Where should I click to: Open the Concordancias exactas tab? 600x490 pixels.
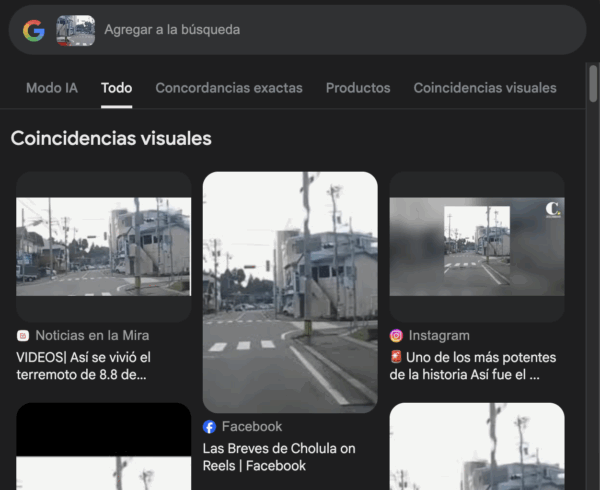point(229,88)
